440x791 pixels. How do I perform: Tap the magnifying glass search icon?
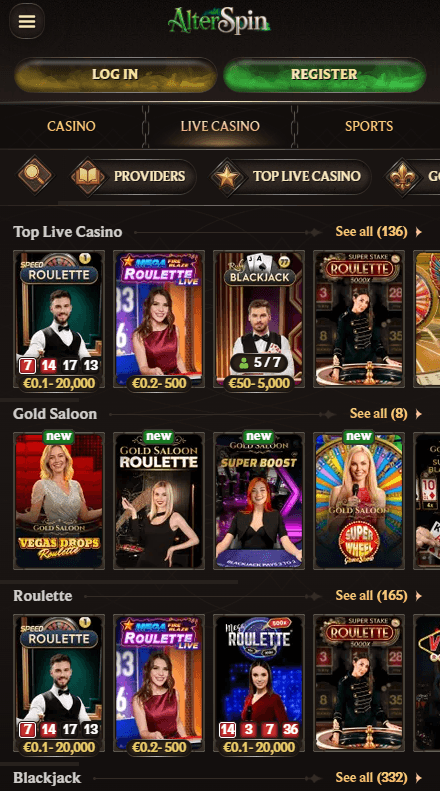click(35, 176)
